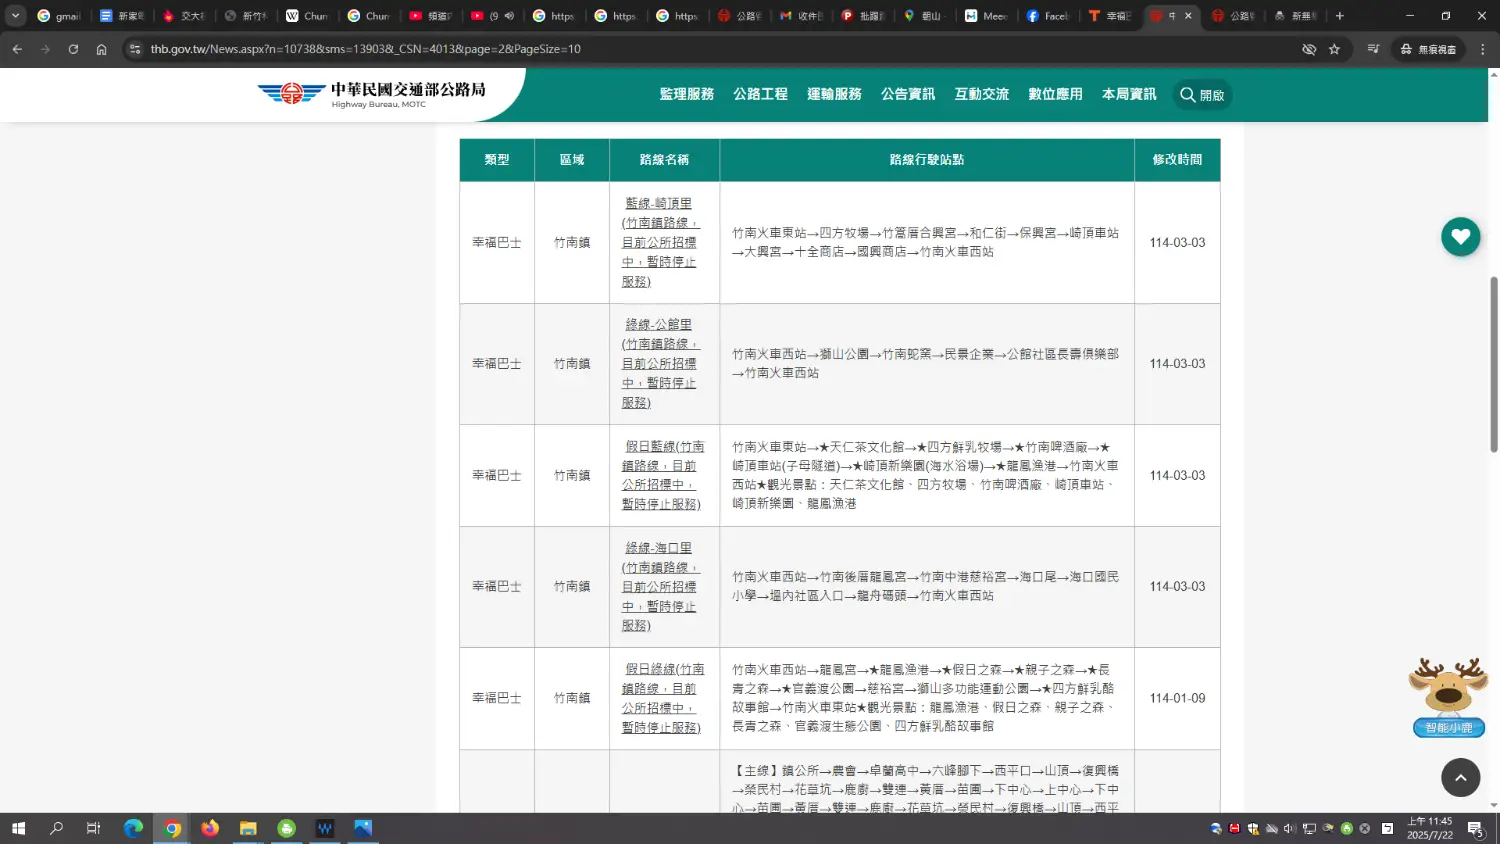Open the site information icon in address bar
The width and height of the screenshot is (1500, 844).
point(135,49)
